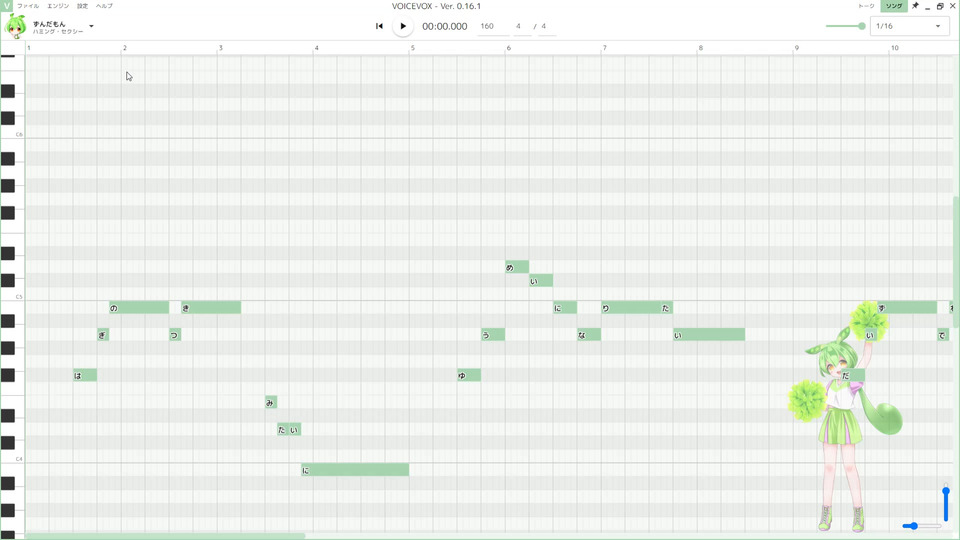
Task: Restore down the window
Action: coord(940,6)
